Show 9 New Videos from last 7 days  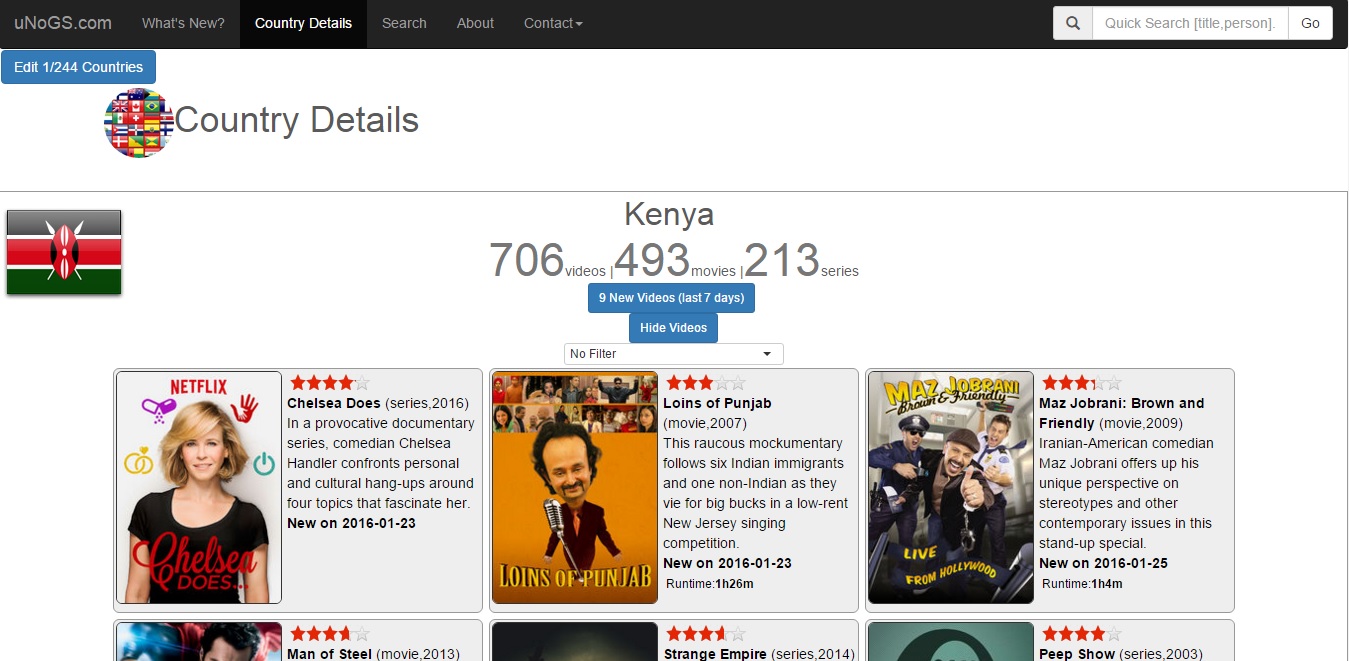pos(671,298)
